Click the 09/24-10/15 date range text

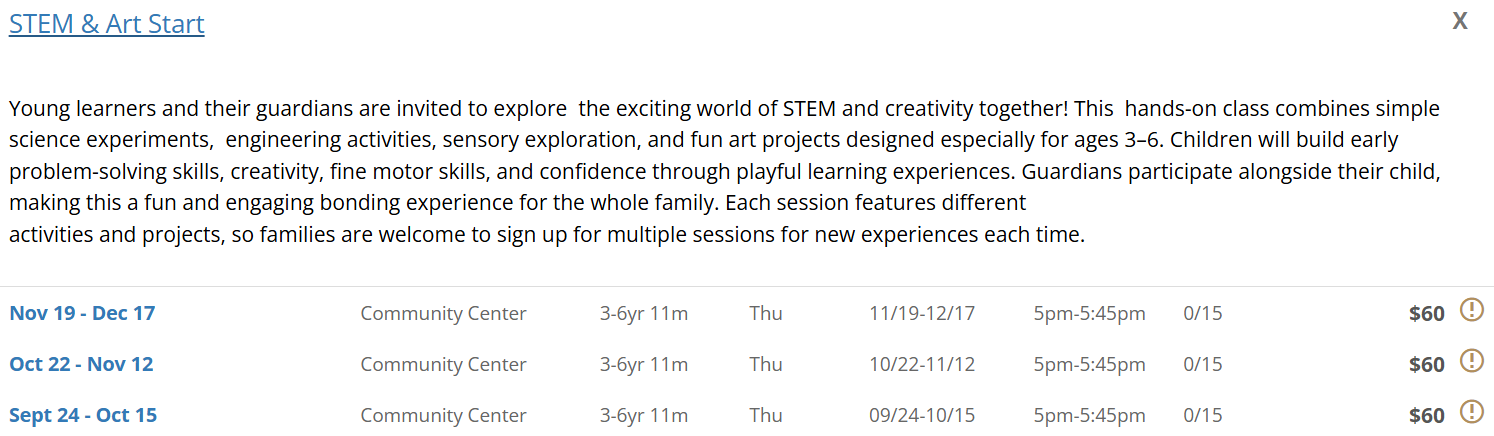point(922,415)
